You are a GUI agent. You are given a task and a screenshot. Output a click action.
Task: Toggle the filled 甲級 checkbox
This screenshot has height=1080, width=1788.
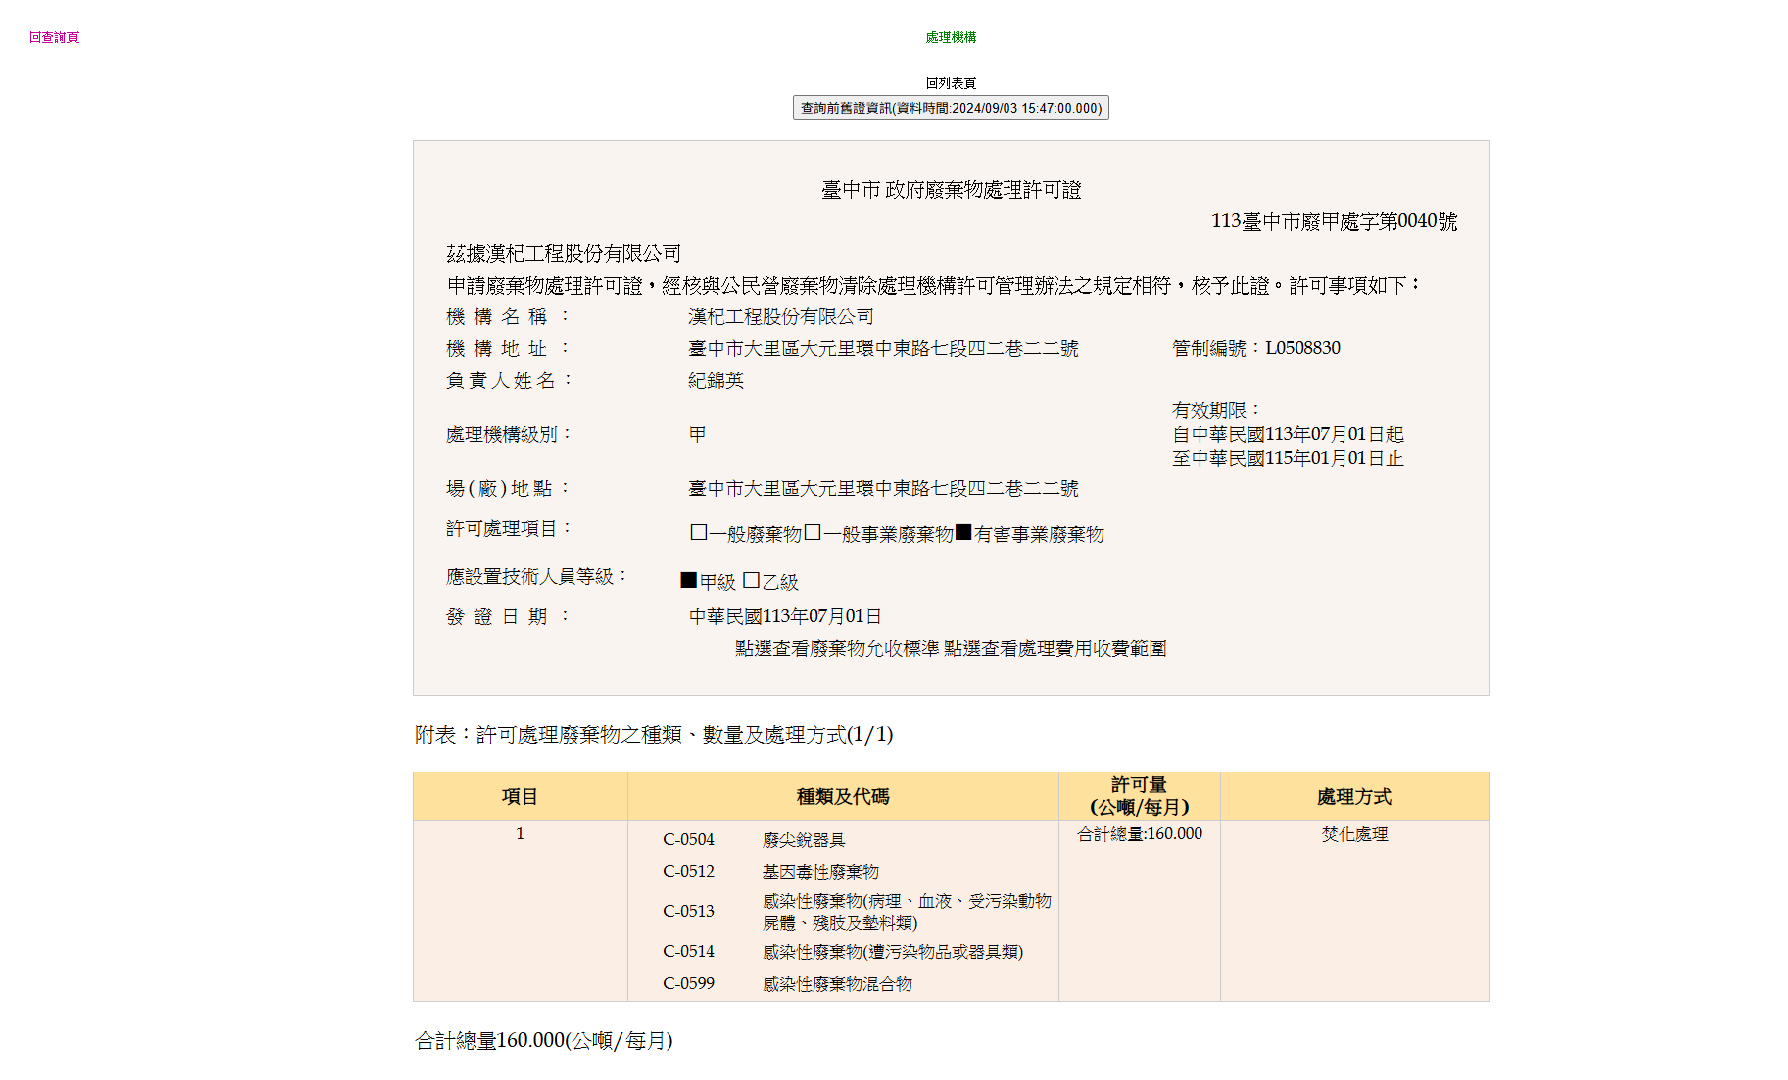(689, 580)
